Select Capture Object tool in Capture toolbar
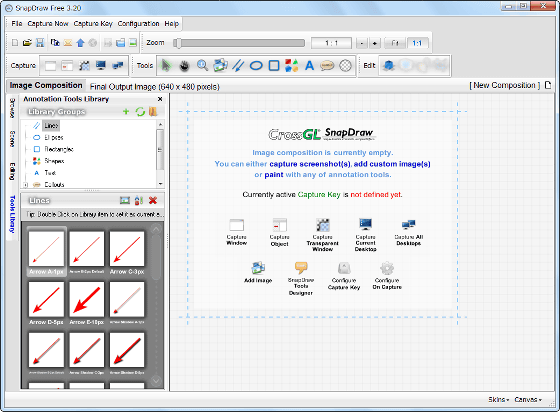Screen dimensions: 560x412 [x=67, y=66]
